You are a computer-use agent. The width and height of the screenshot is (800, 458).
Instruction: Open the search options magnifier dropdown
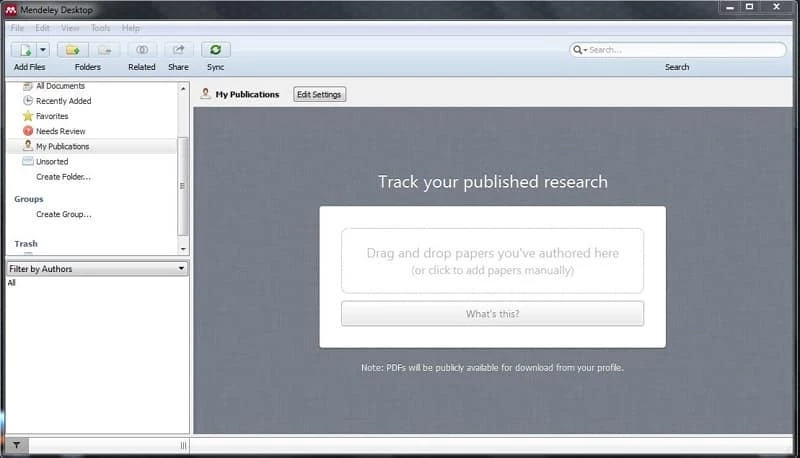pos(579,50)
